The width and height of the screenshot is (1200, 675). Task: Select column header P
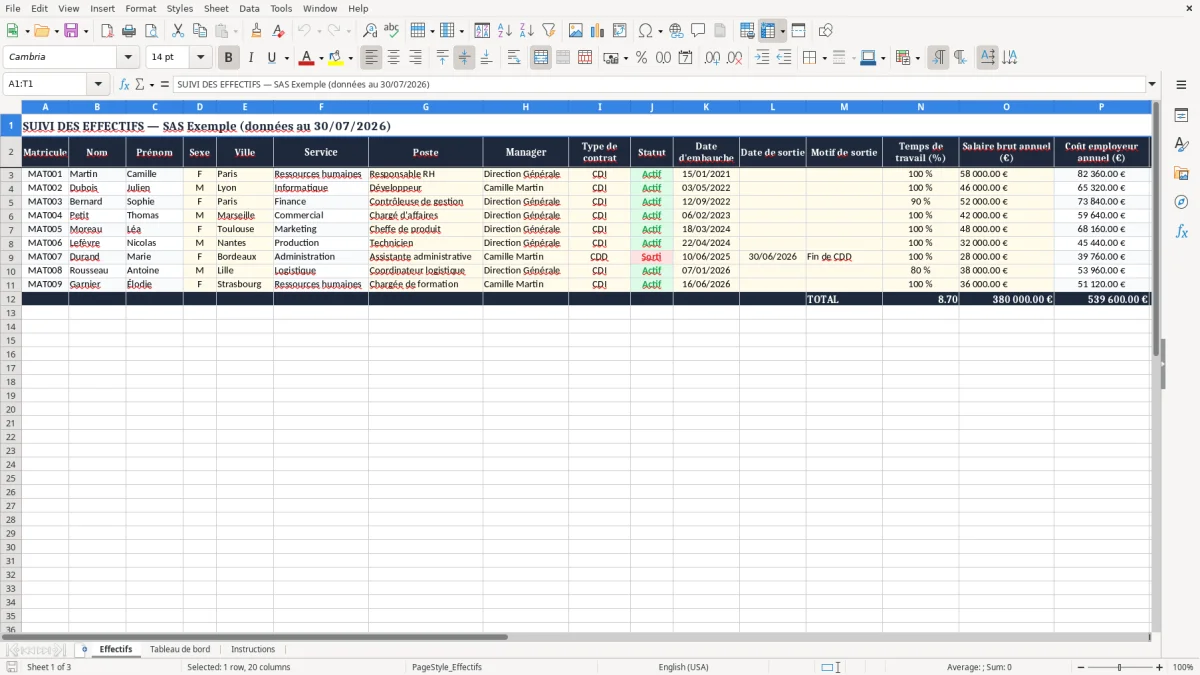1101,107
